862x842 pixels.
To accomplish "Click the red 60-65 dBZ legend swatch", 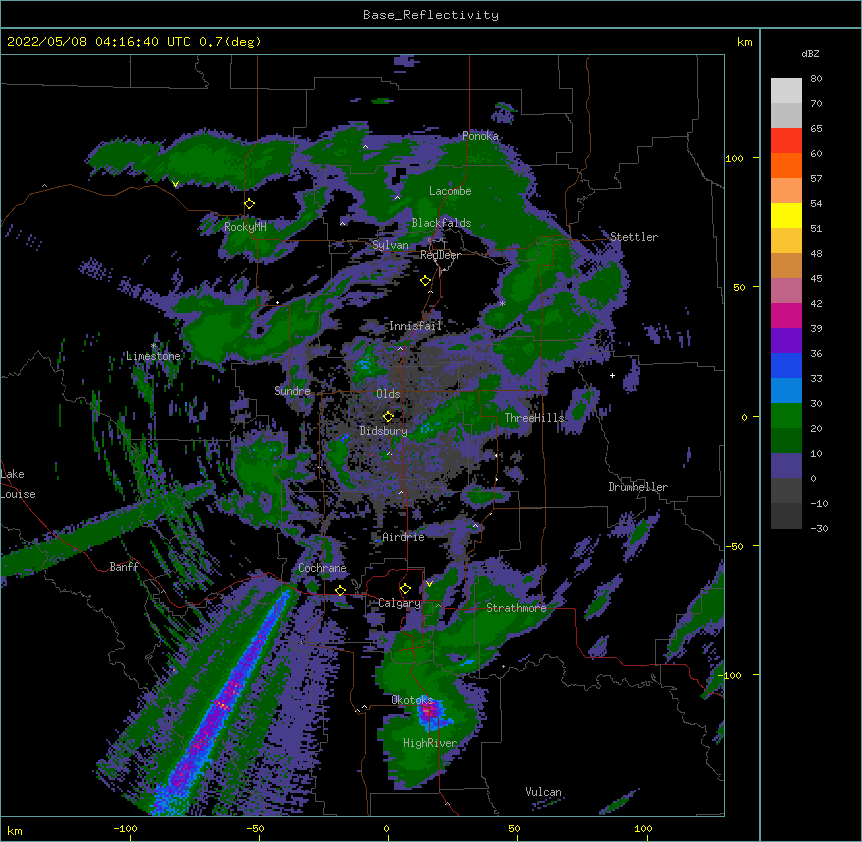I will coord(786,141).
